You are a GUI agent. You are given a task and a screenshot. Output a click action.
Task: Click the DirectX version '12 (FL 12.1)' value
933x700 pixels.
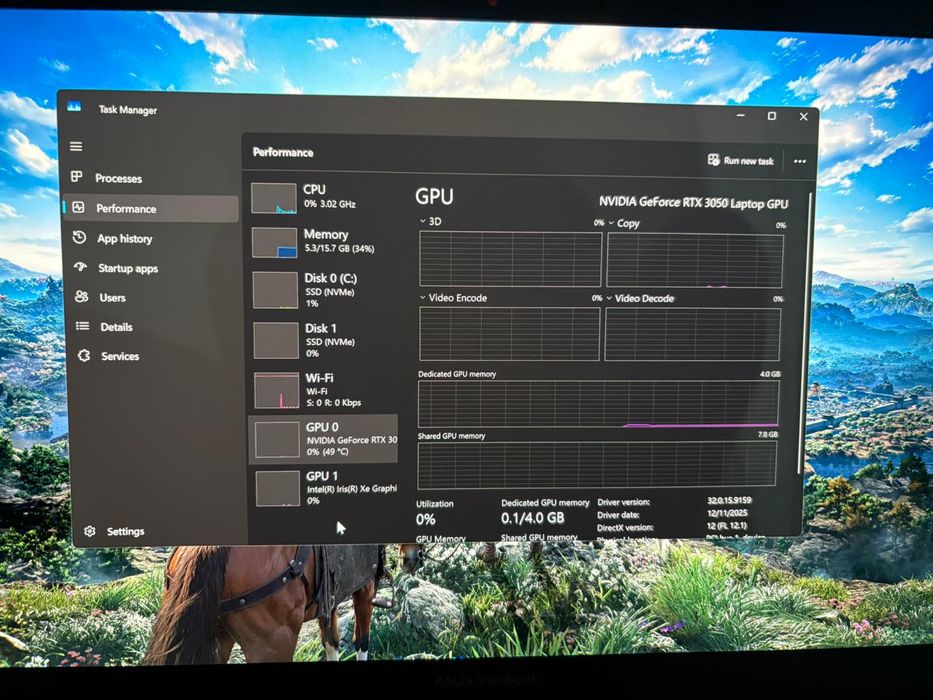click(727, 525)
